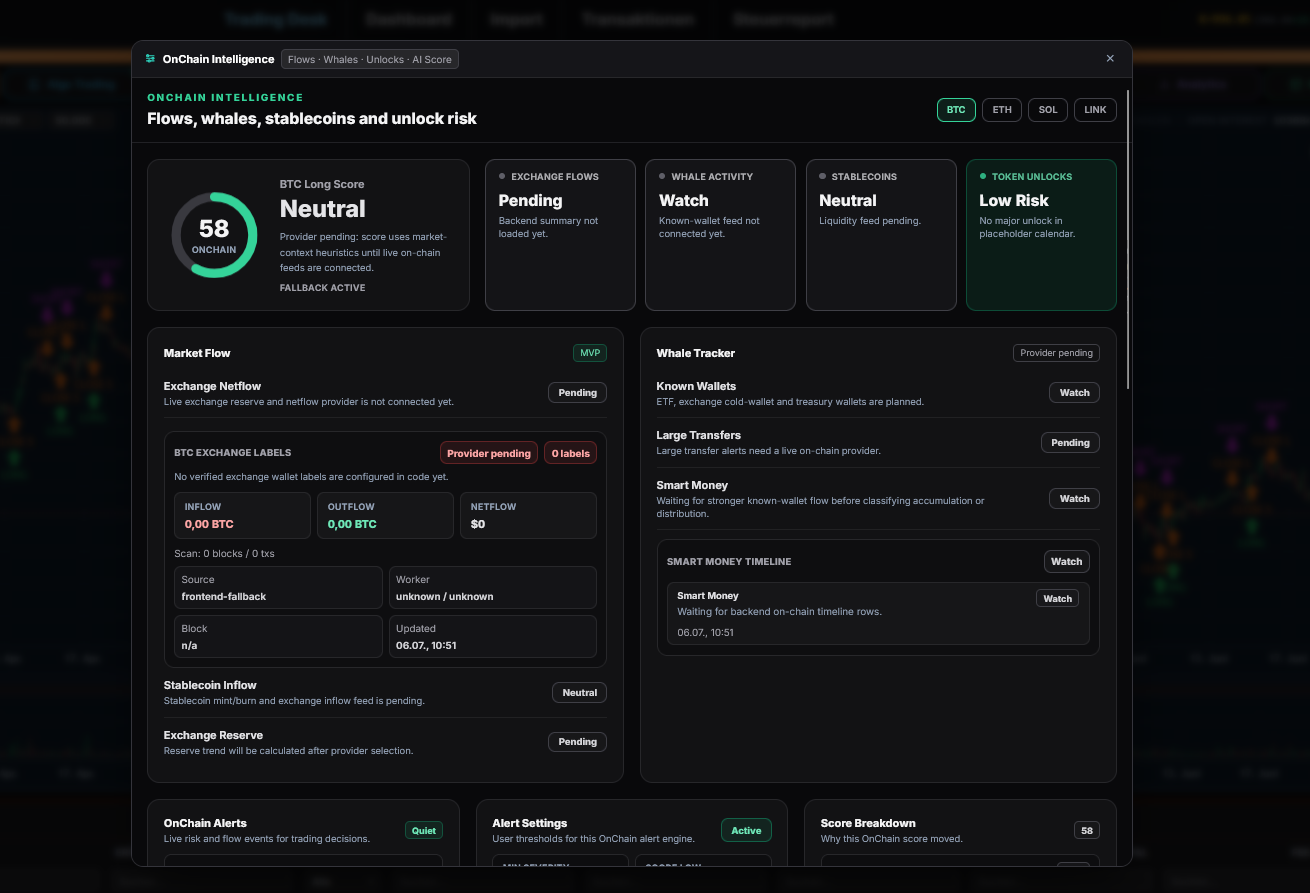The height and width of the screenshot is (893, 1310).
Task: Click the Block n/a cell
Action: pyautogui.click(x=278, y=637)
